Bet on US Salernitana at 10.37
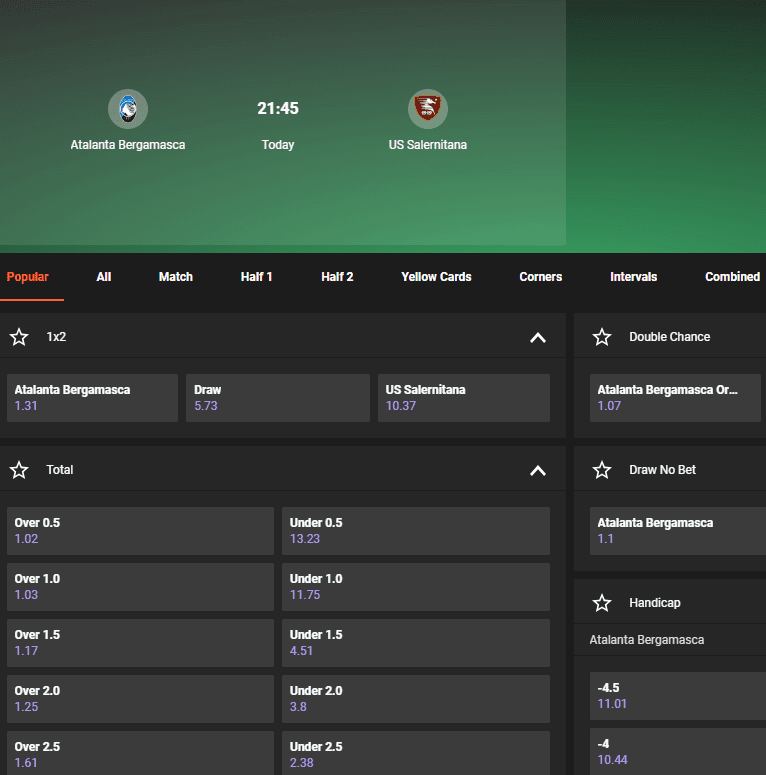766x775 pixels. [464, 398]
